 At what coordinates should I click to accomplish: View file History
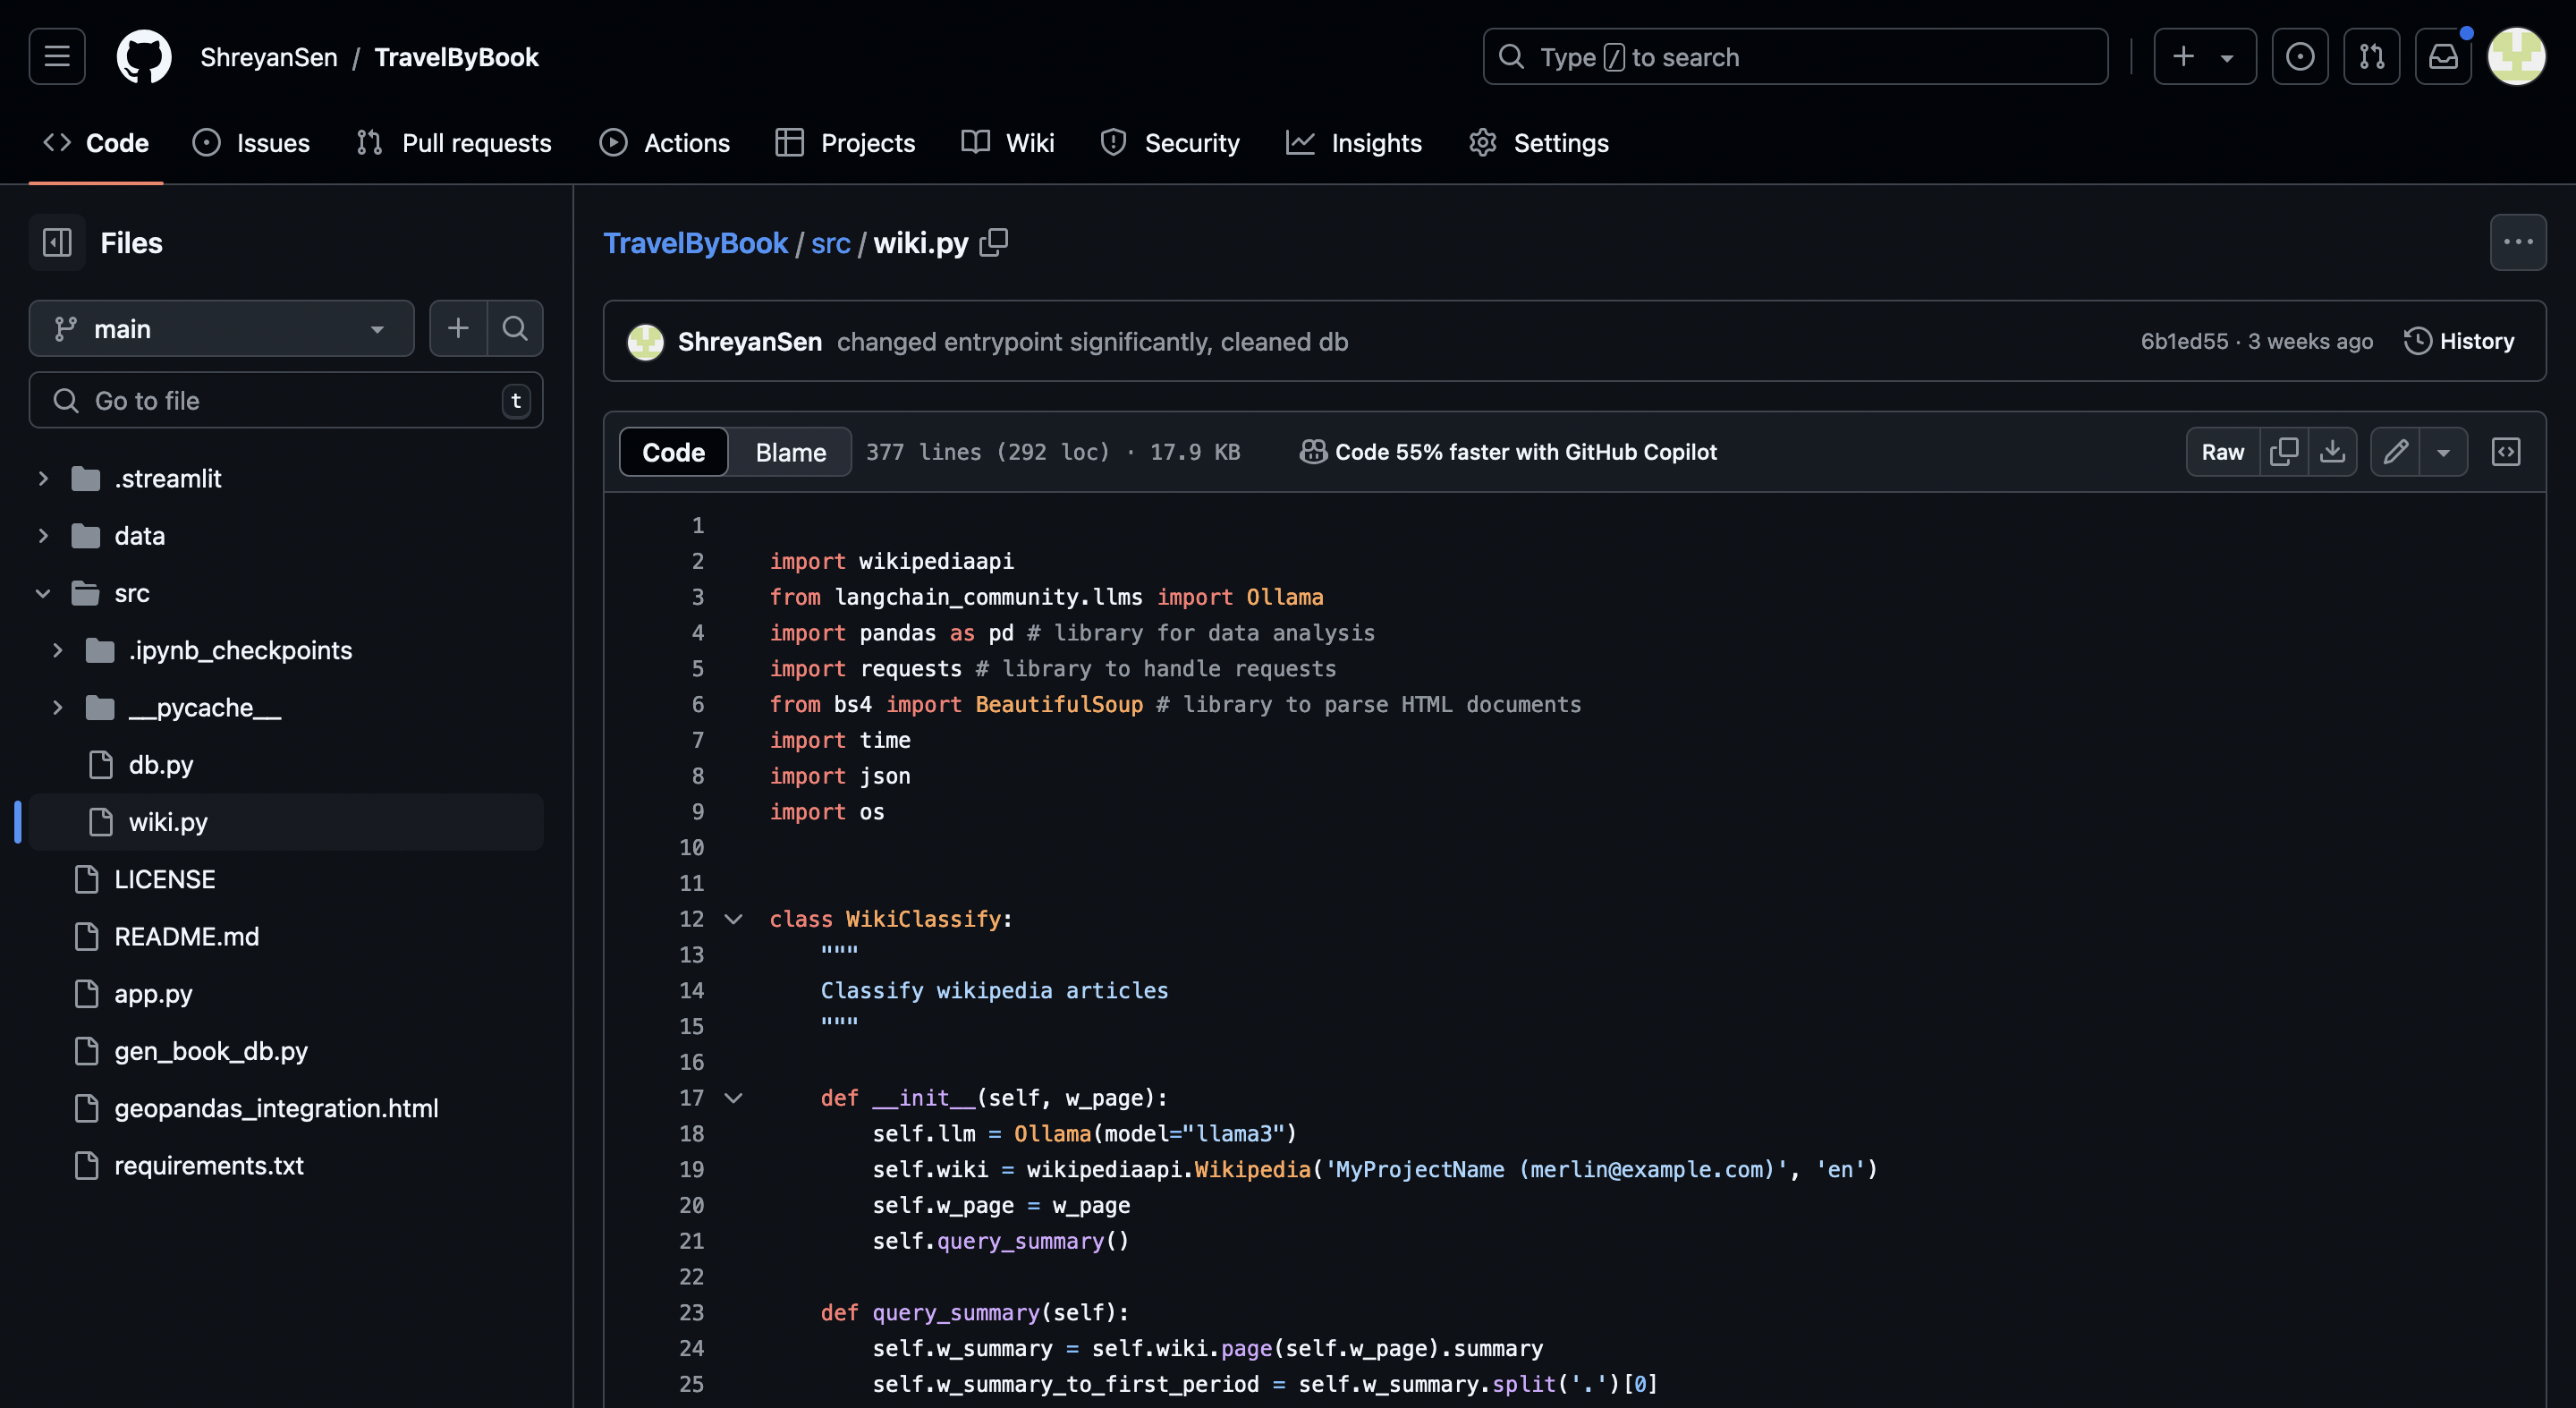tap(2459, 341)
